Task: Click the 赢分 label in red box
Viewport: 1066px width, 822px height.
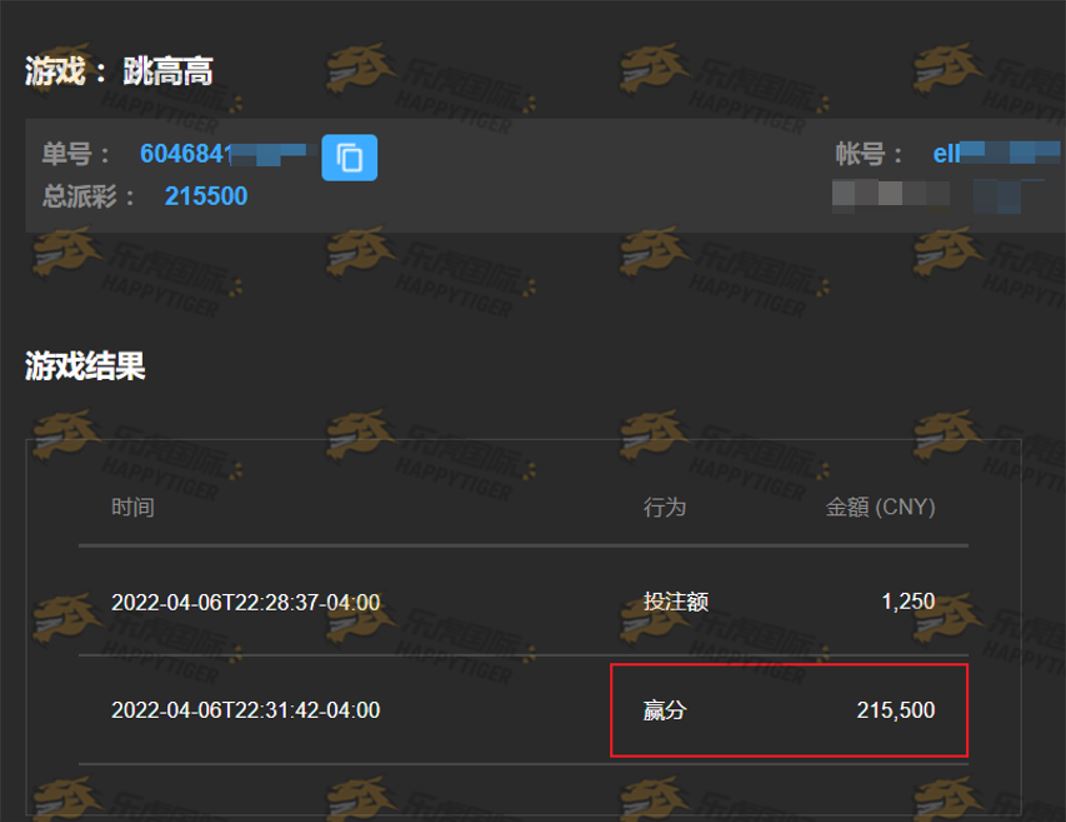Action: 664,710
